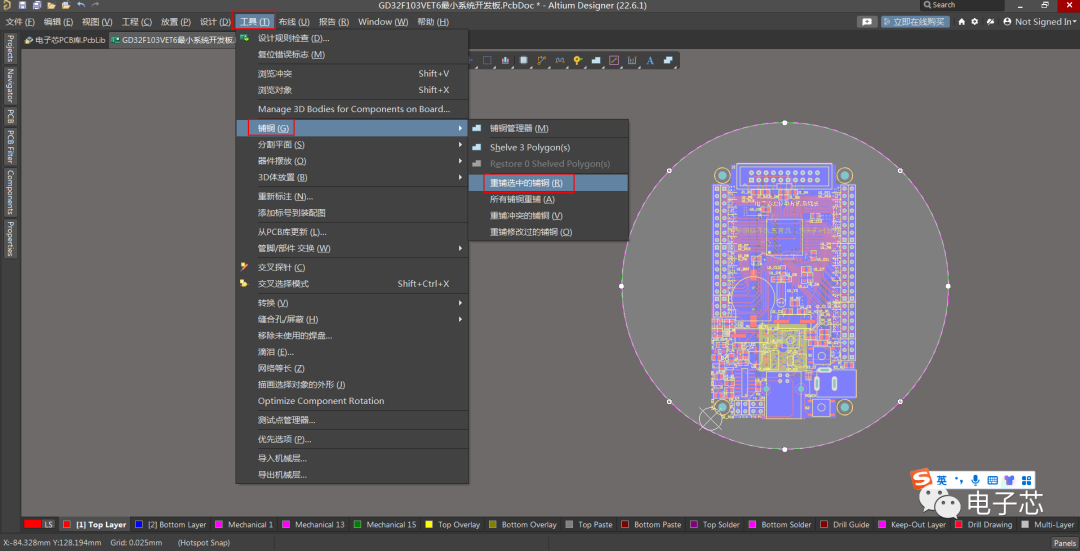The image size is (1080, 551).
Task: Open the Projects side panel tab
Action: tap(10, 47)
